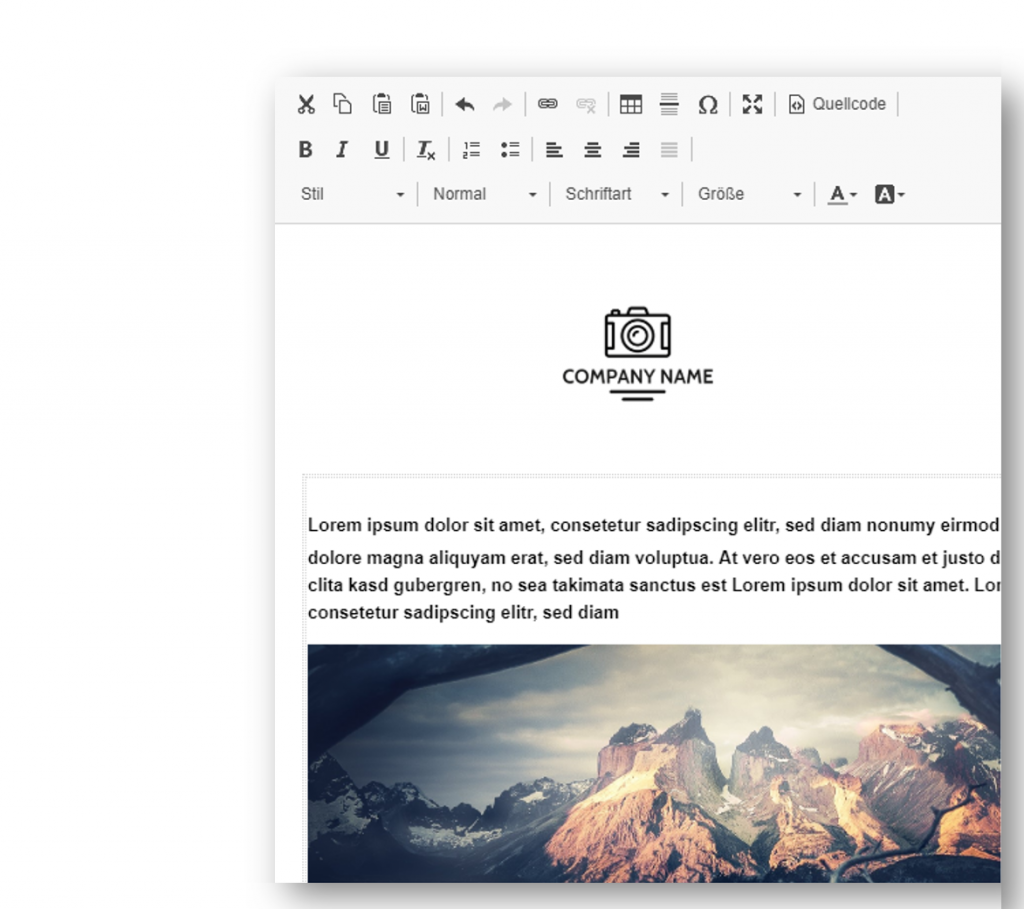Insert a link with the chain icon

547,104
